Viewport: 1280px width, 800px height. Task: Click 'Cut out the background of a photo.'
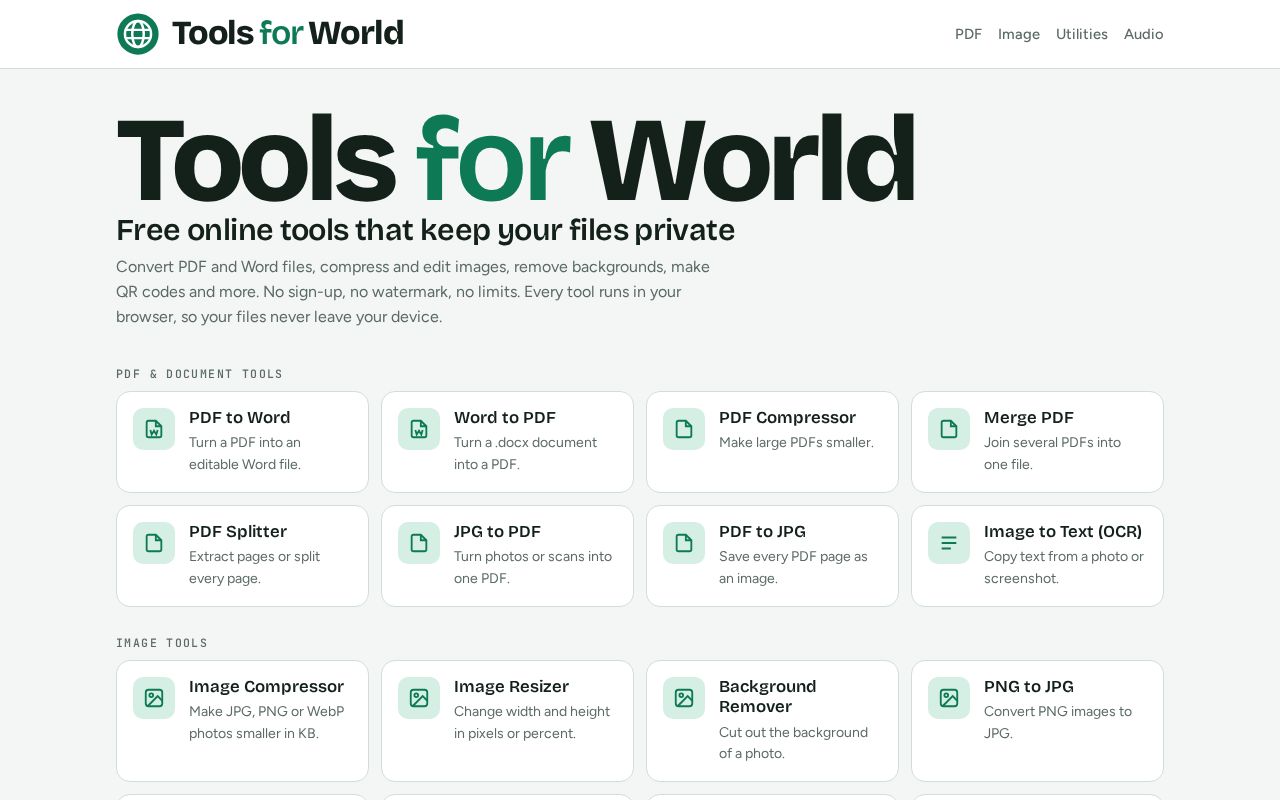pyautogui.click(x=793, y=743)
